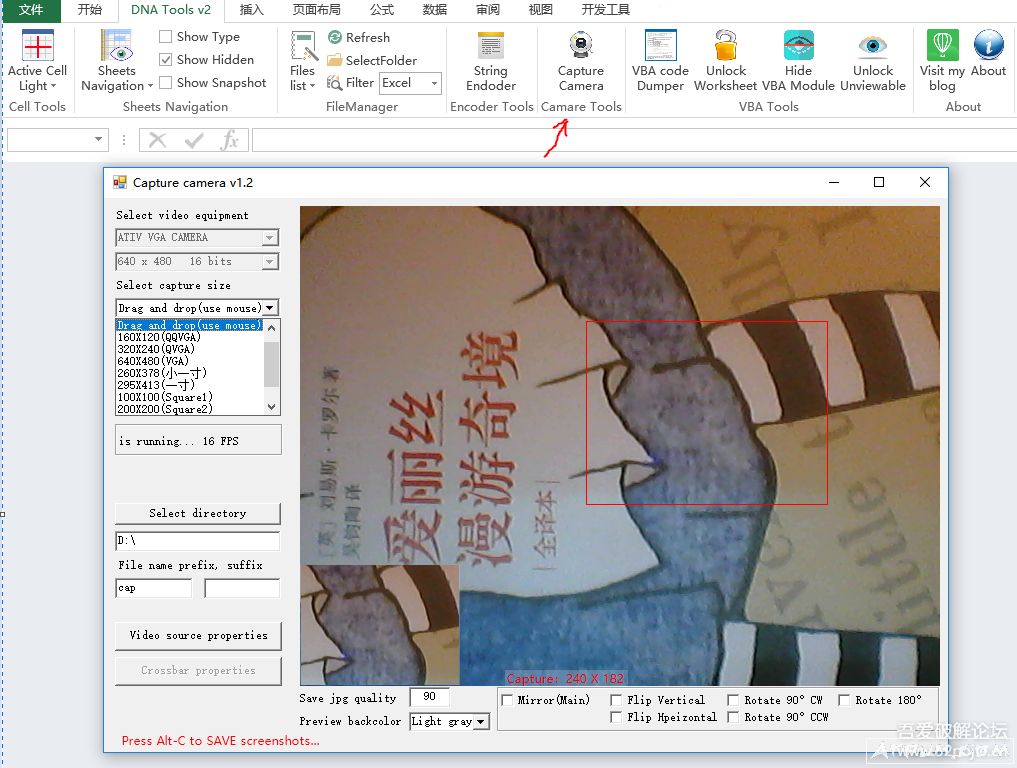Toggle the Mirror(Main) checkbox

508,700
